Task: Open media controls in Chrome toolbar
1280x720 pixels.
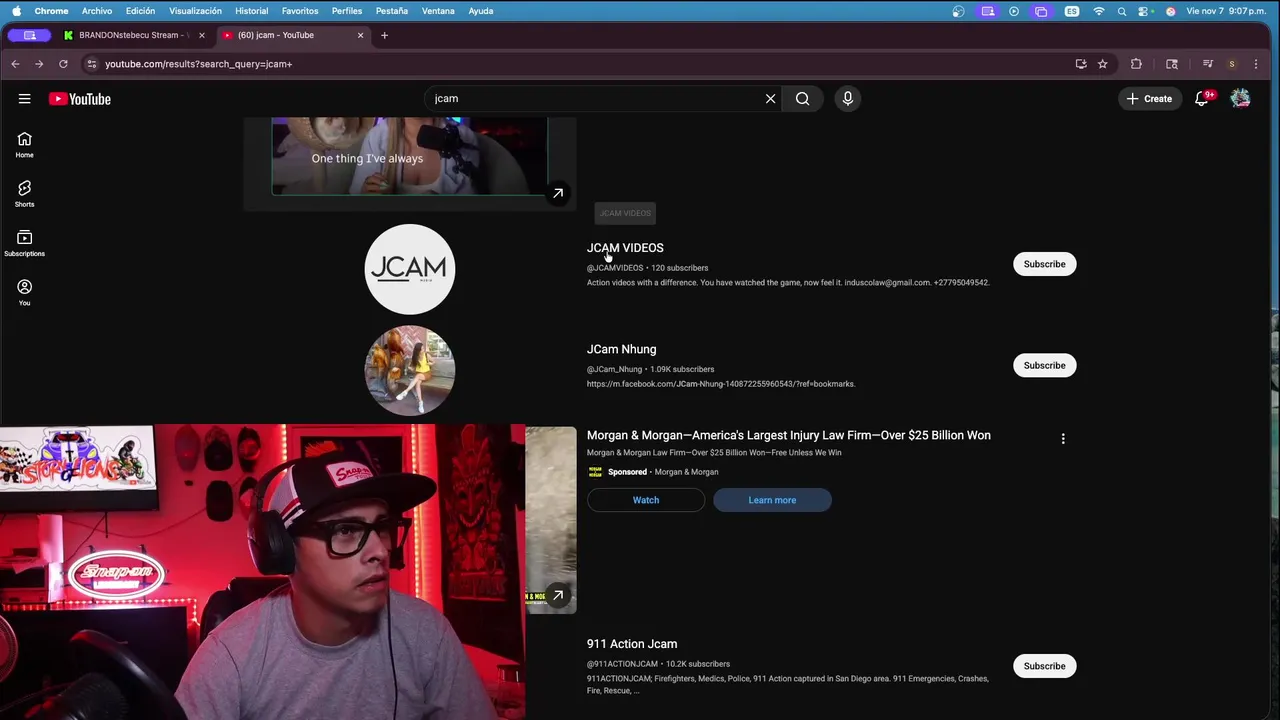Action: (x=1208, y=64)
